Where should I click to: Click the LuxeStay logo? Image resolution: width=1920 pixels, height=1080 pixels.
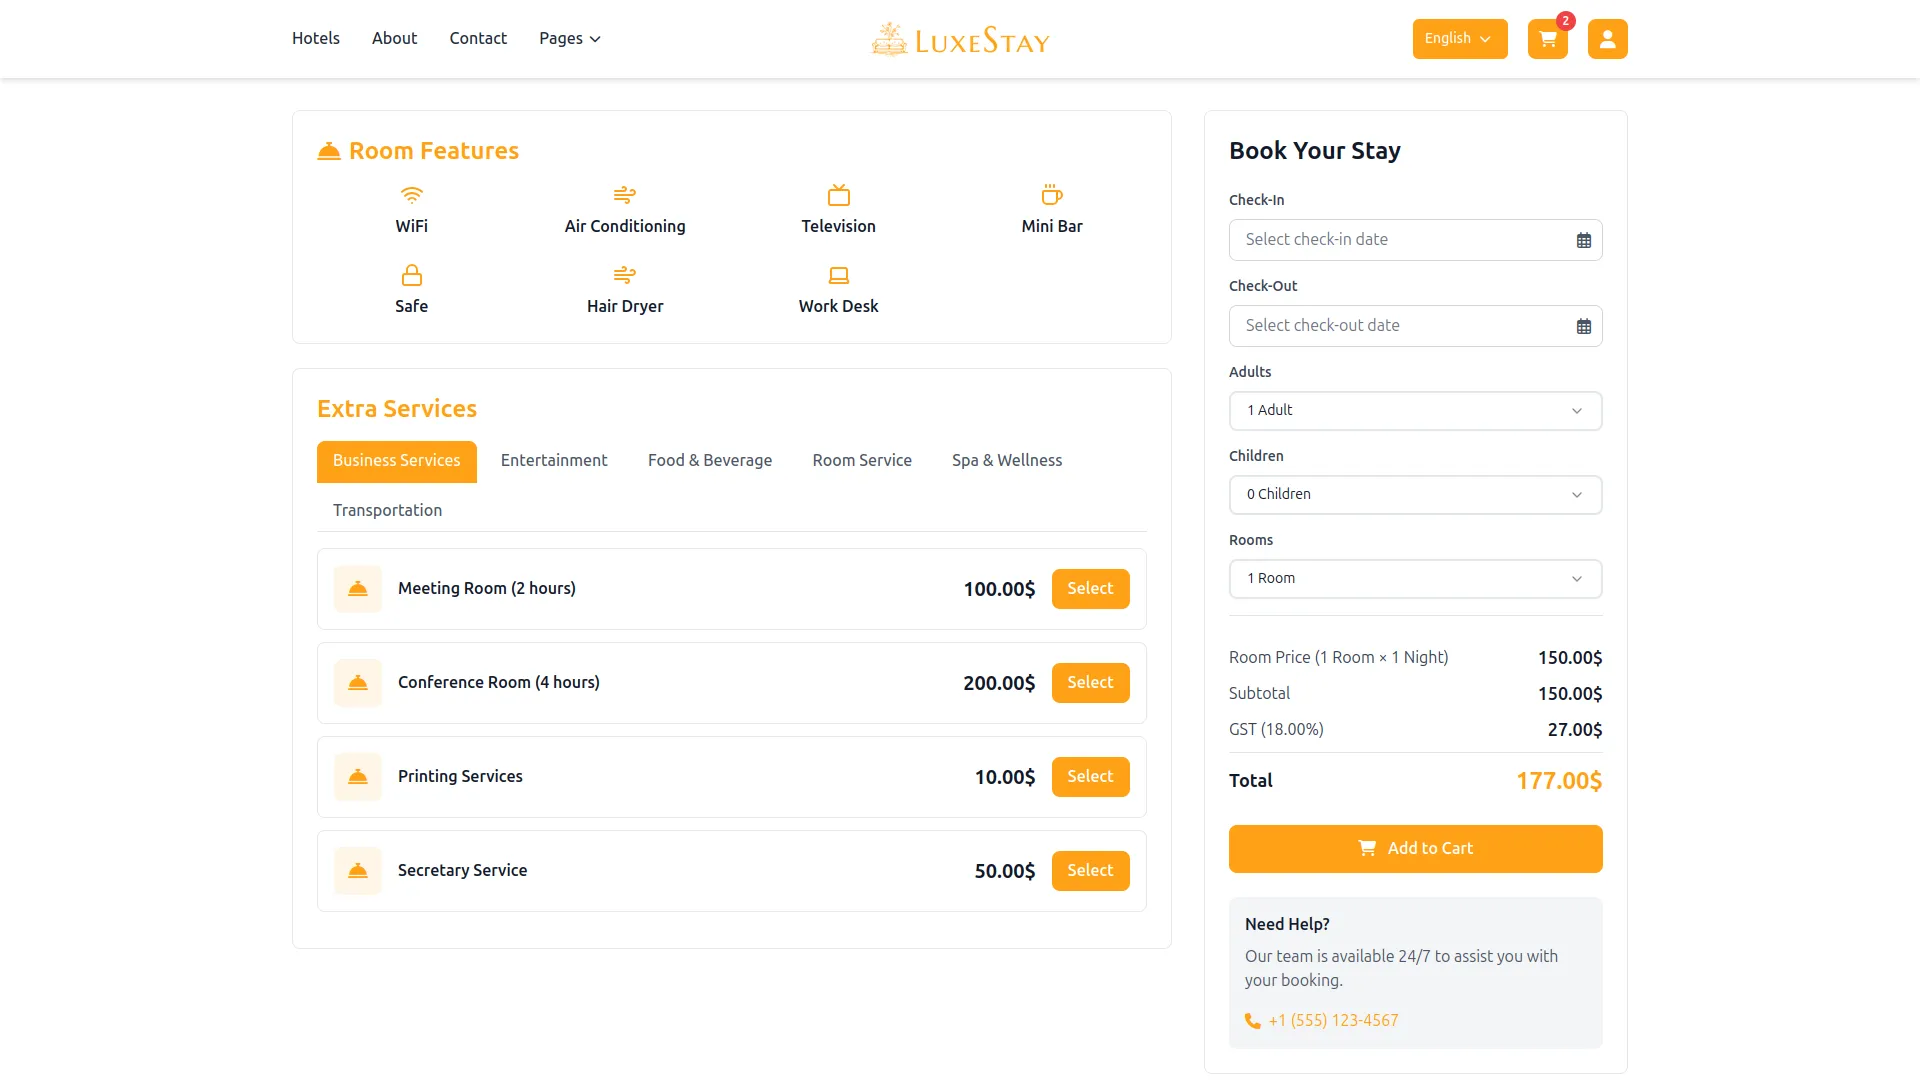[960, 39]
